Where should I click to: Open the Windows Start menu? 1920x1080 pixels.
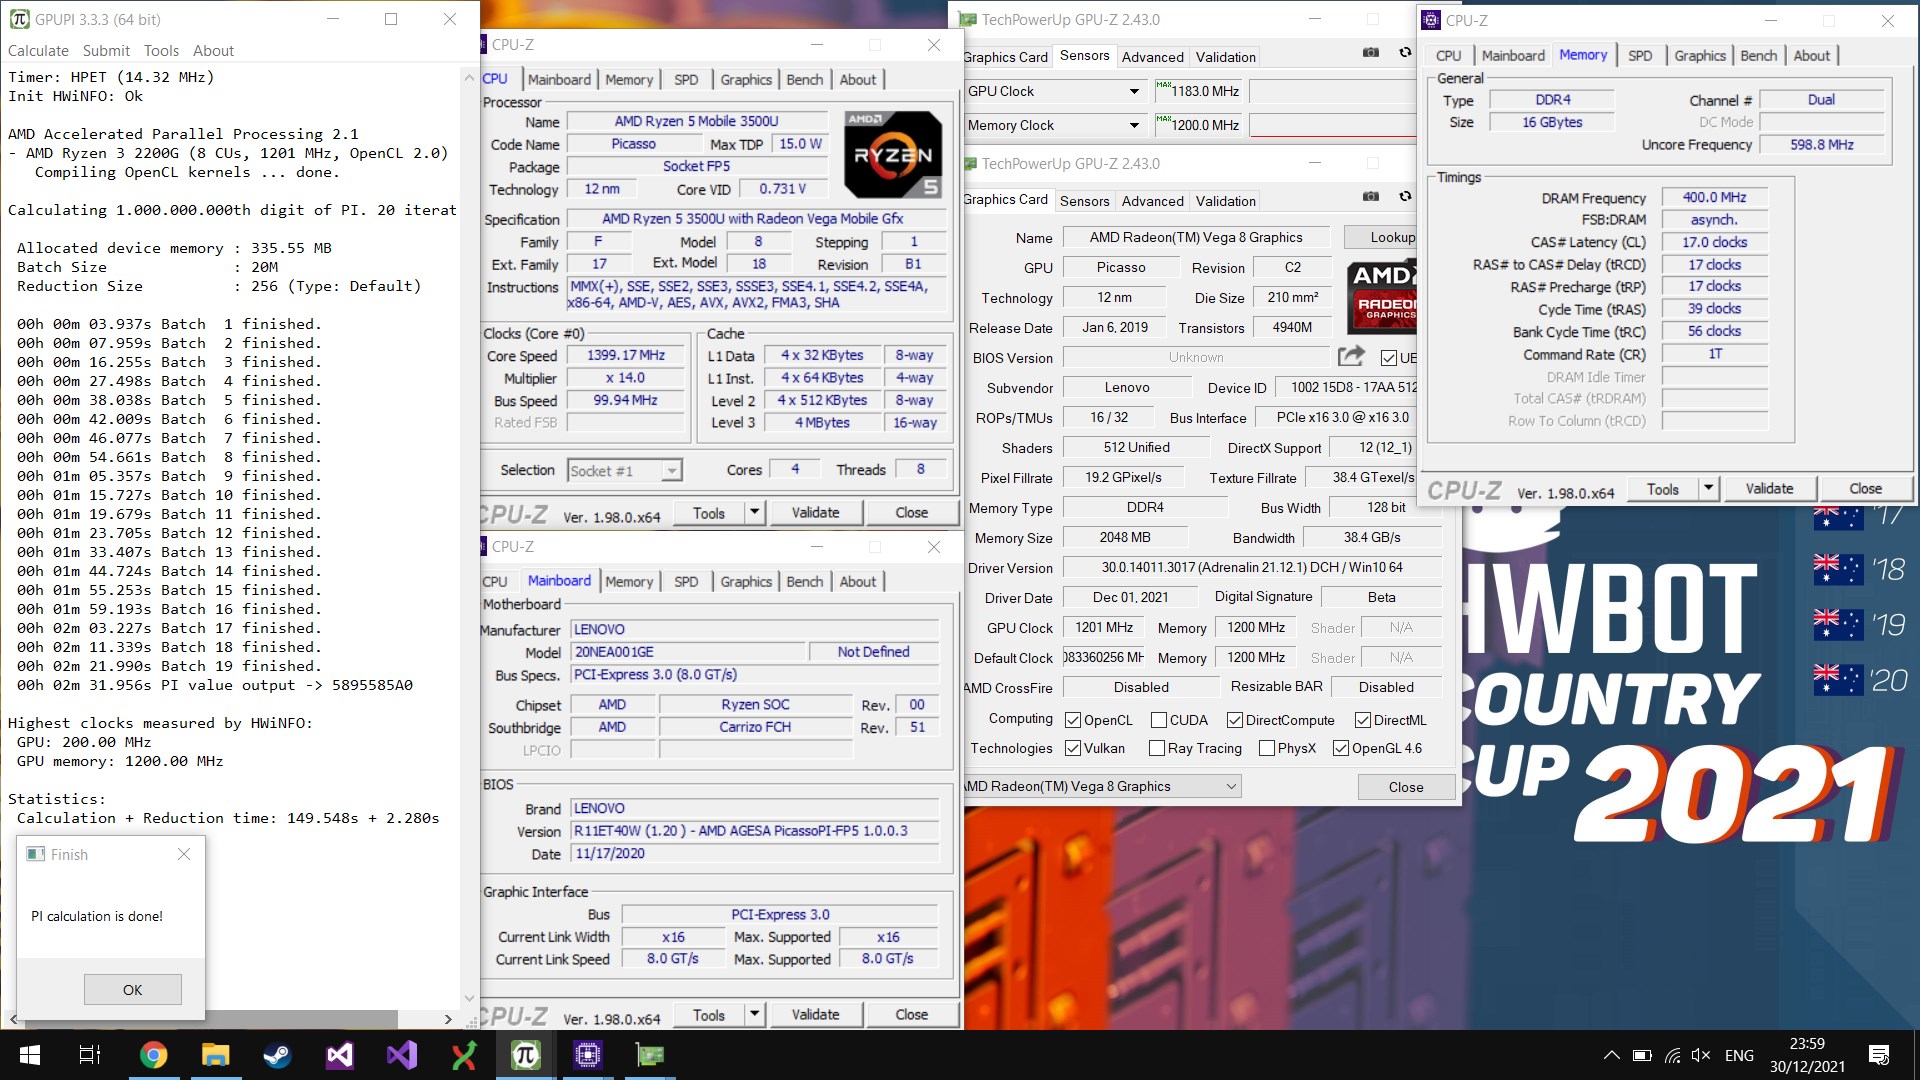tap(30, 1055)
